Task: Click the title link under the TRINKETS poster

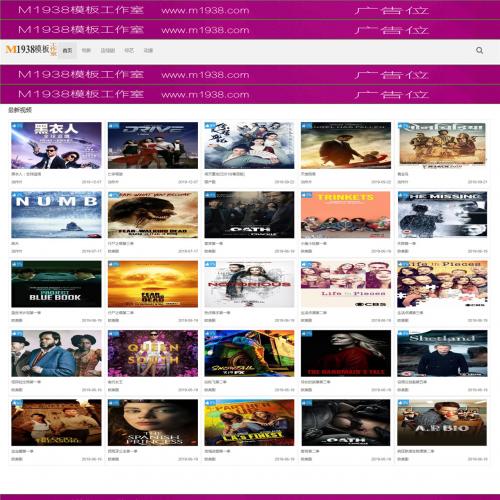Action: (313, 243)
